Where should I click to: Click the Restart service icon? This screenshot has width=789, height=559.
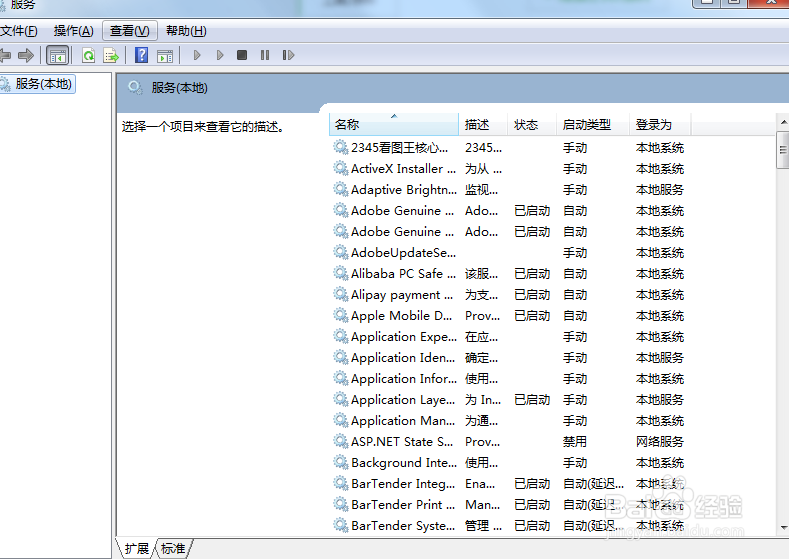coord(288,55)
